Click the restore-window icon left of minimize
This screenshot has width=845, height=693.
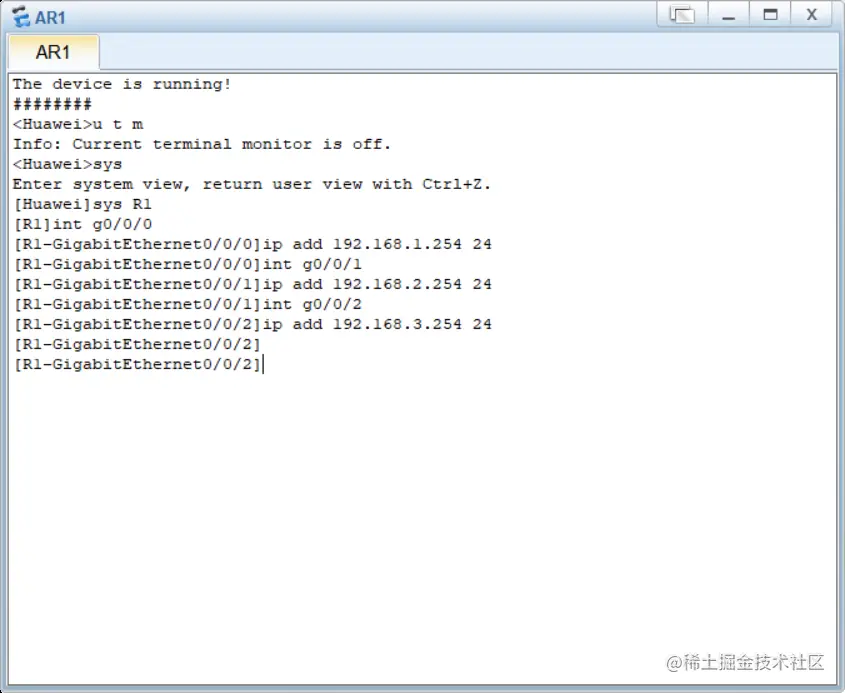pos(682,15)
